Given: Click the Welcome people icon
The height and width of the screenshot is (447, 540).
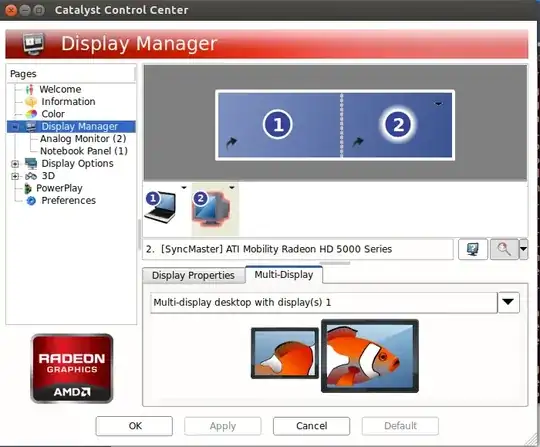Looking at the screenshot, I should (x=30, y=90).
